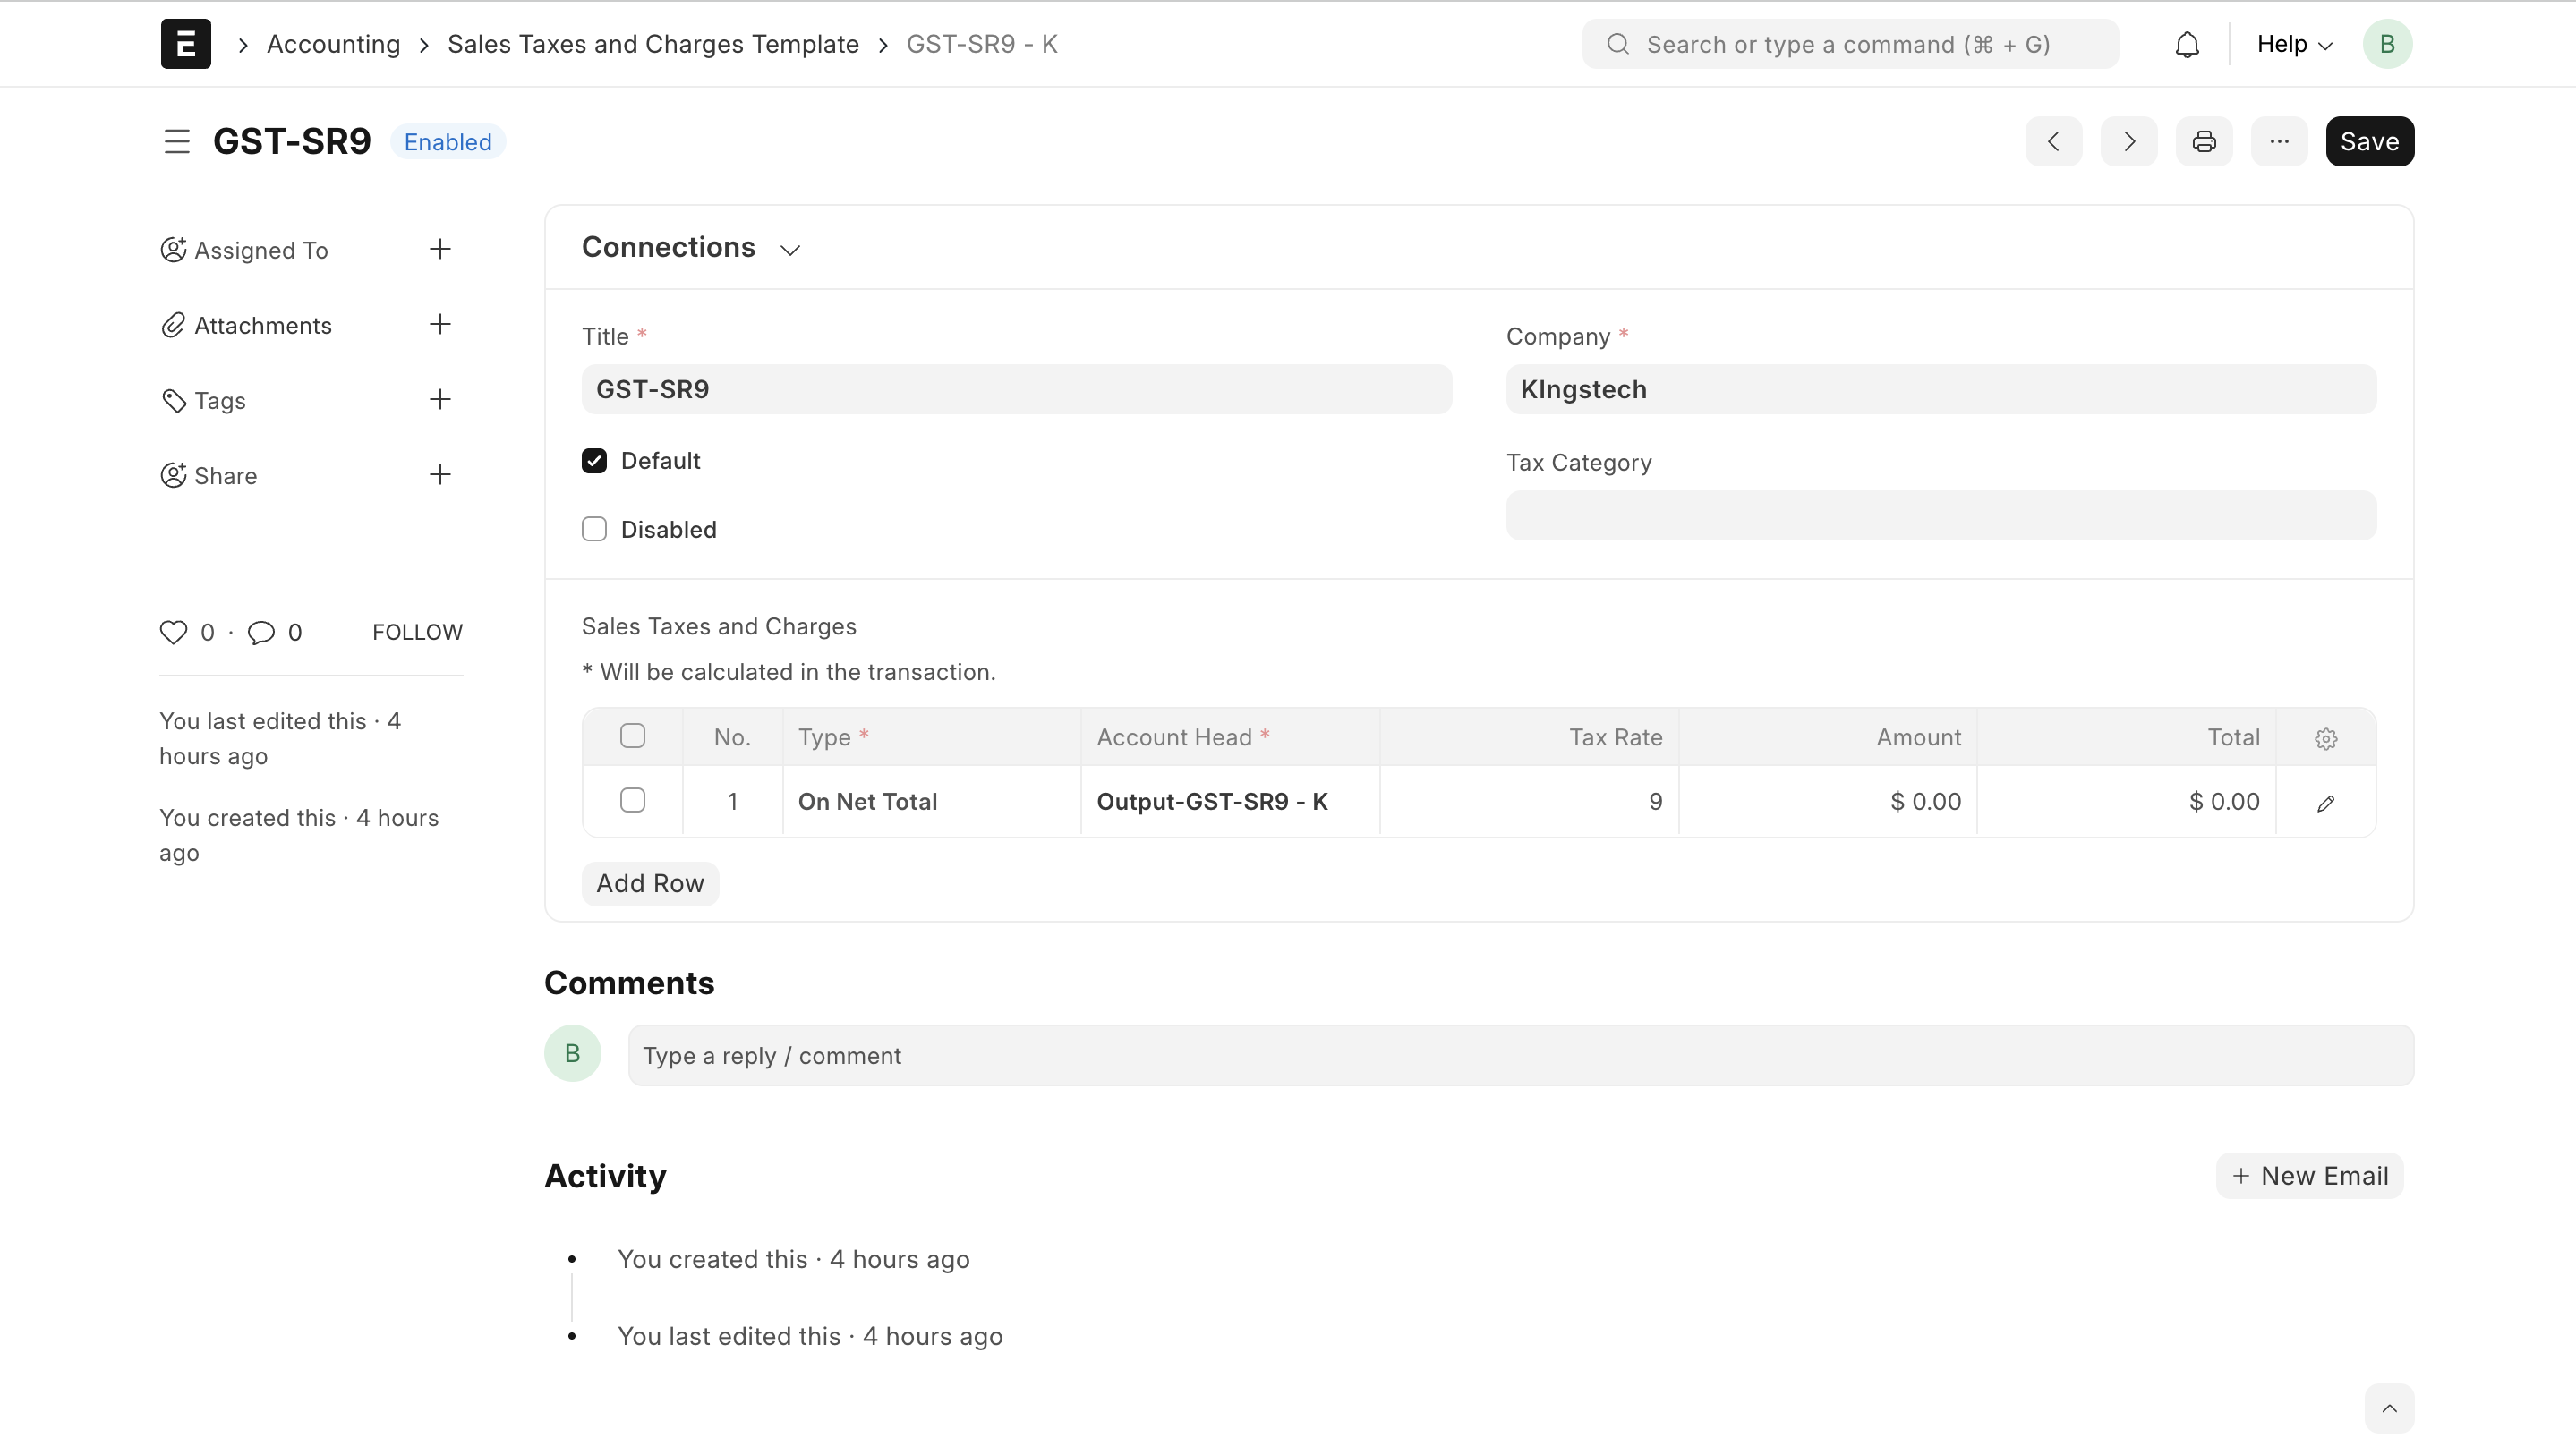The width and height of the screenshot is (2576, 1455).
Task: Open the three-dots more menu
Action: [x=2278, y=142]
